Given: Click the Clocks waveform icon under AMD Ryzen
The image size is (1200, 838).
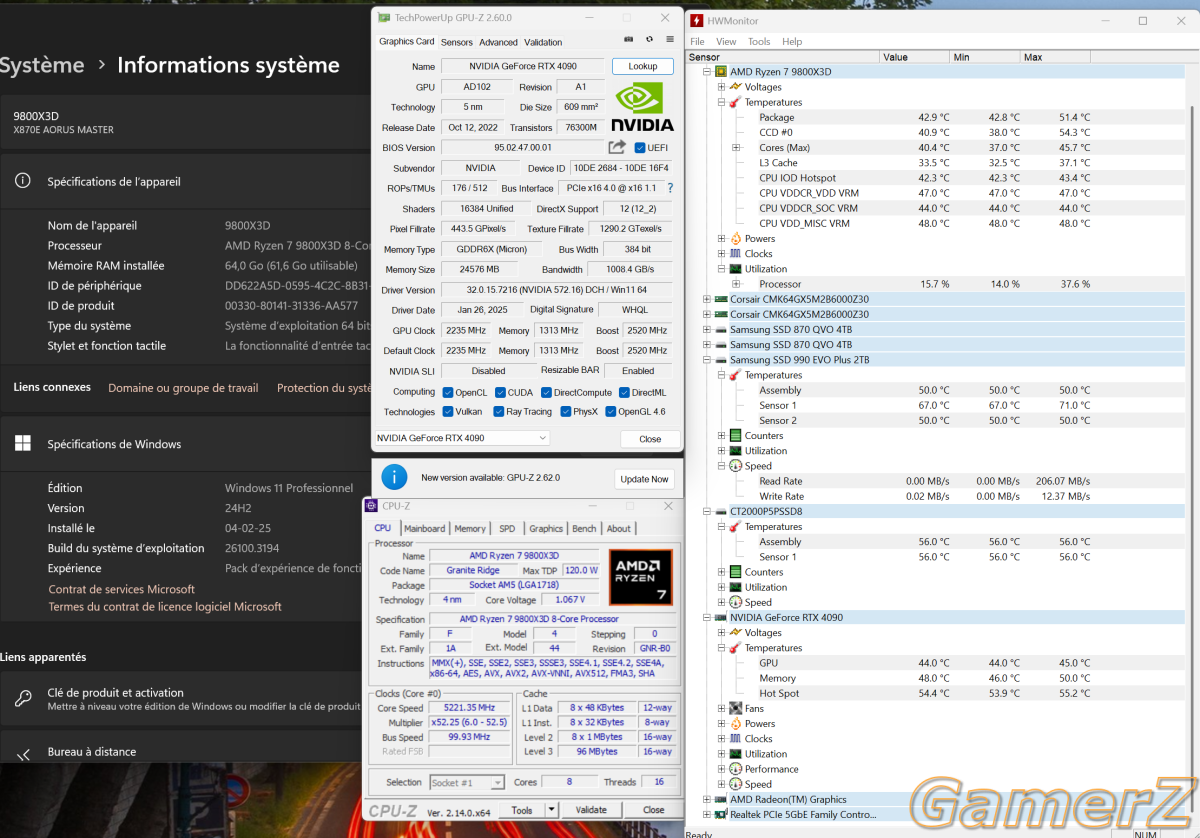Looking at the screenshot, I should pyautogui.click(x=735, y=253).
